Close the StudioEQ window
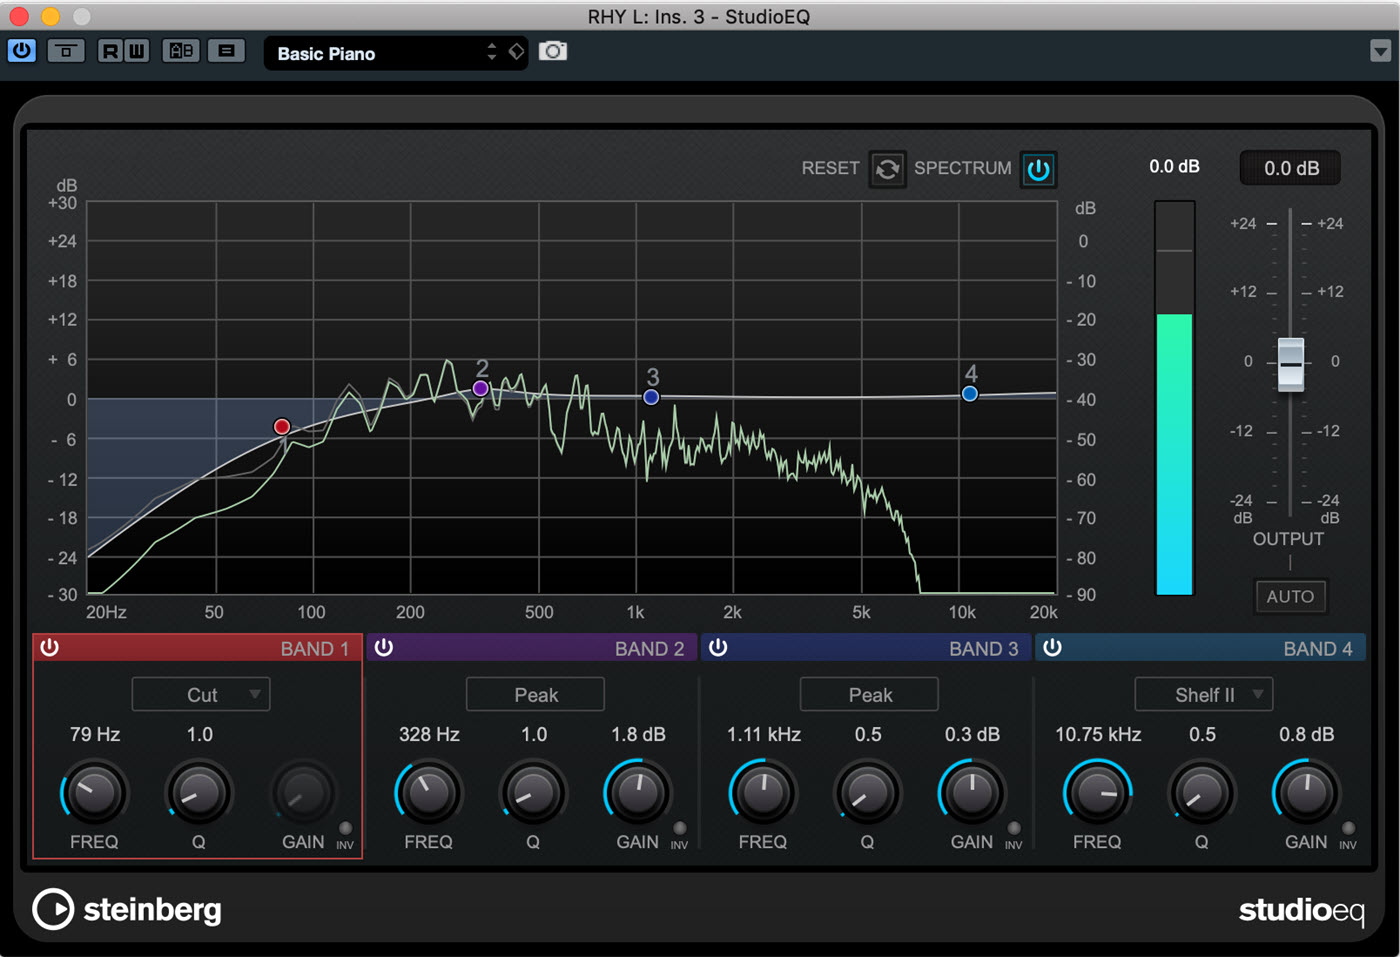This screenshot has width=1400, height=957. (x=19, y=16)
